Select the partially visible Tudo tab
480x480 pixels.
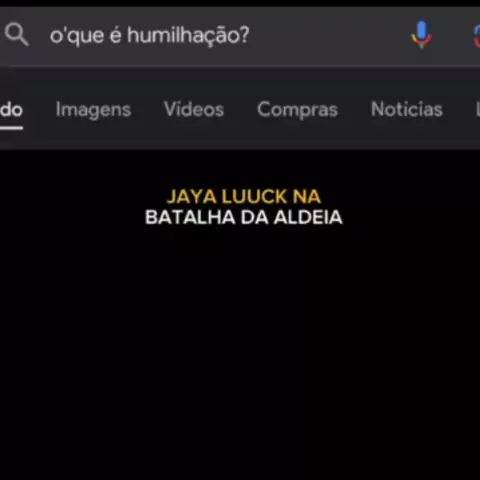pyautogui.click(x=11, y=110)
